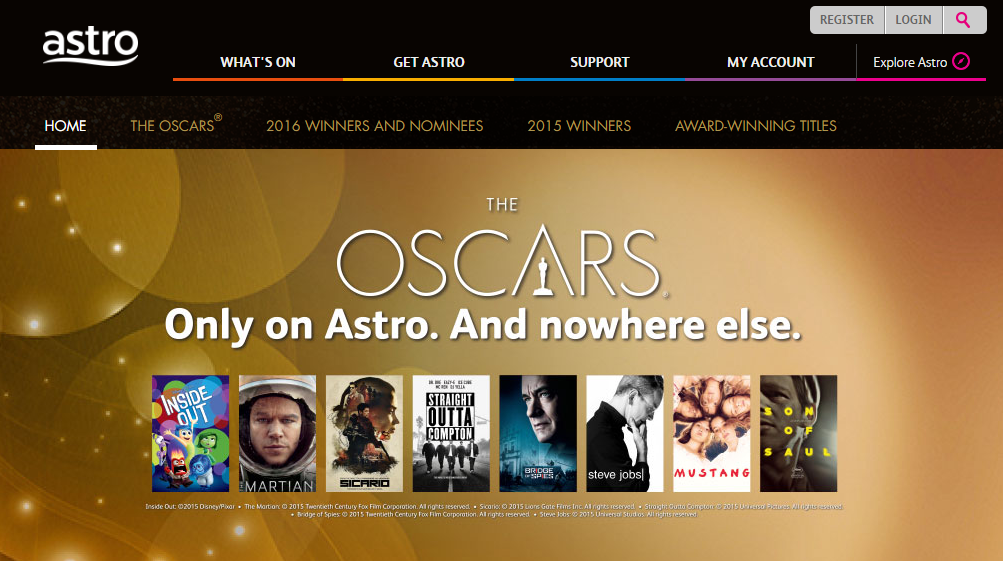Select the Son of Saul poster
Image resolution: width=1003 pixels, height=561 pixels.
click(798, 434)
